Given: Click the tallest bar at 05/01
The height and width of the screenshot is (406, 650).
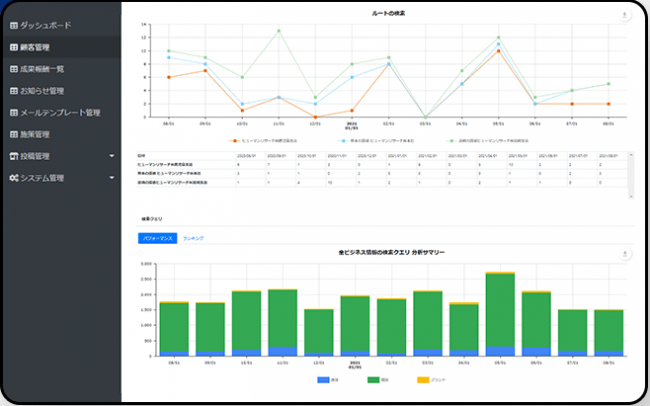Looking at the screenshot, I should coord(500,314).
